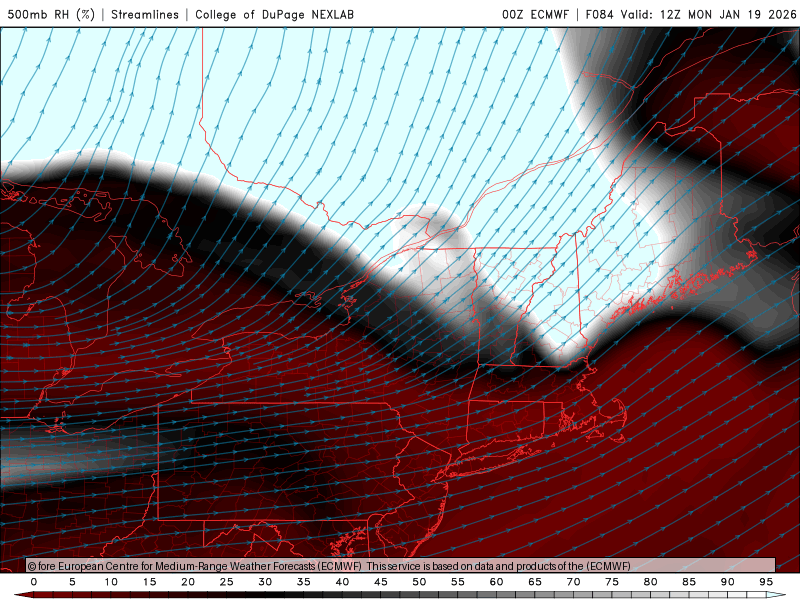This screenshot has height=600, width=800.
Task: Select the "15" color scale label
Action: (x=149, y=582)
